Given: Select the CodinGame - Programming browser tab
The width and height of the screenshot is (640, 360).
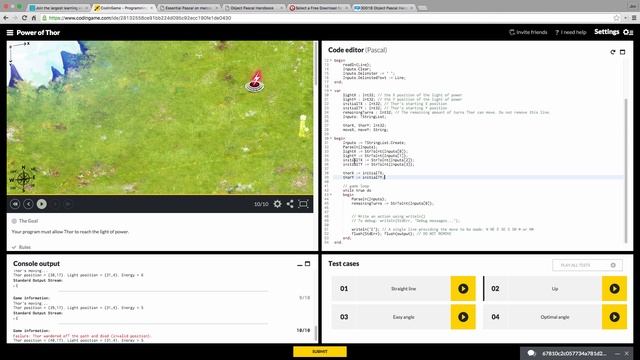Looking at the screenshot, I should pyautogui.click(x=124, y=8).
